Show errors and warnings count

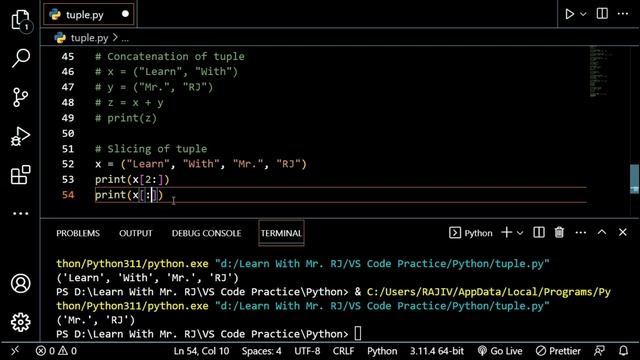[x=56, y=351]
